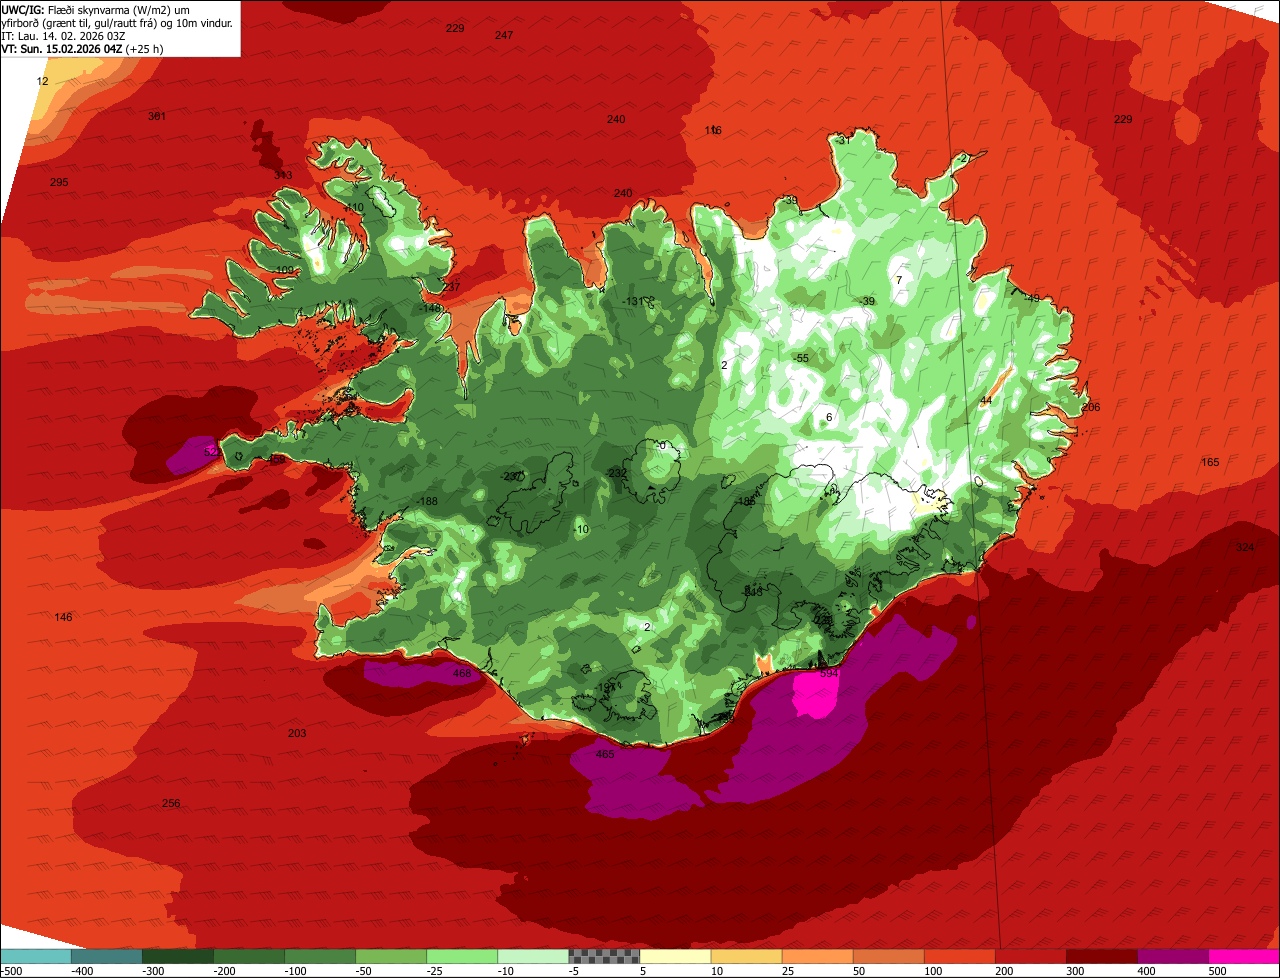Click the legend swatch for -50 to -25

(x=391, y=956)
